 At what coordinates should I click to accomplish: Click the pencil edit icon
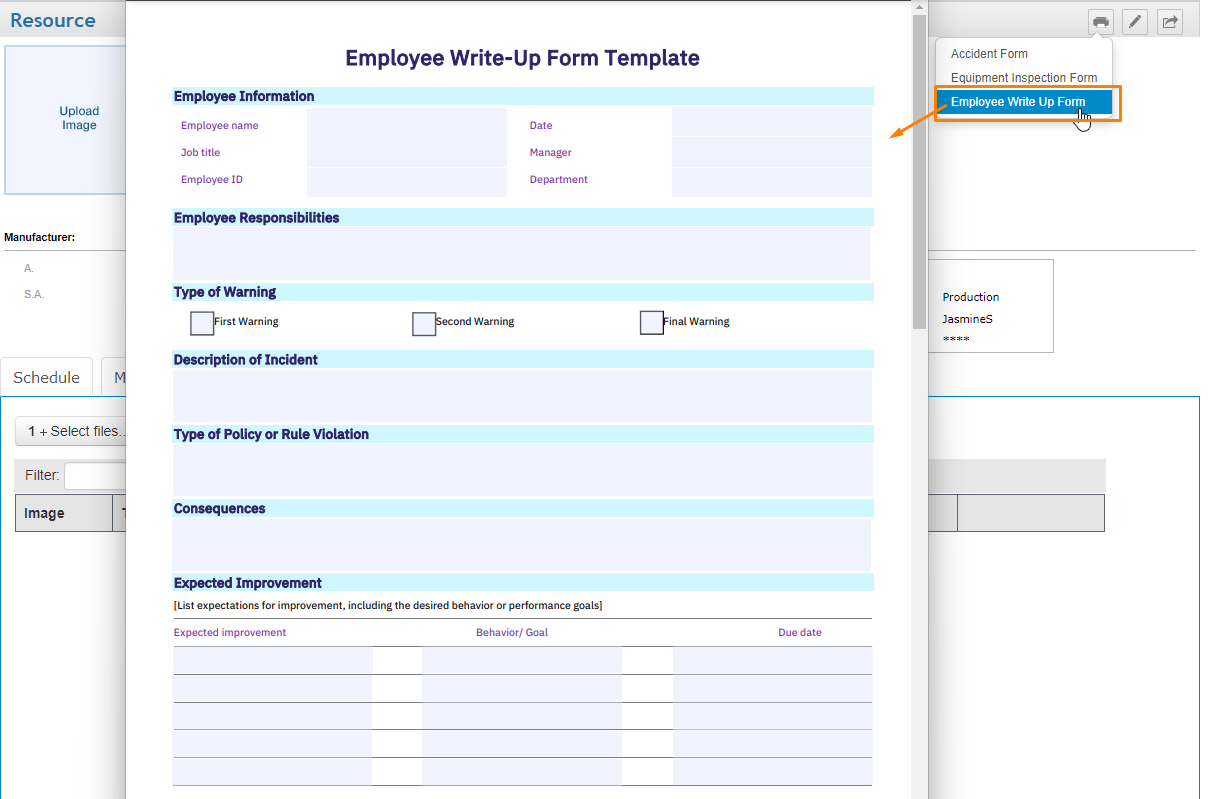click(x=1135, y=21)
